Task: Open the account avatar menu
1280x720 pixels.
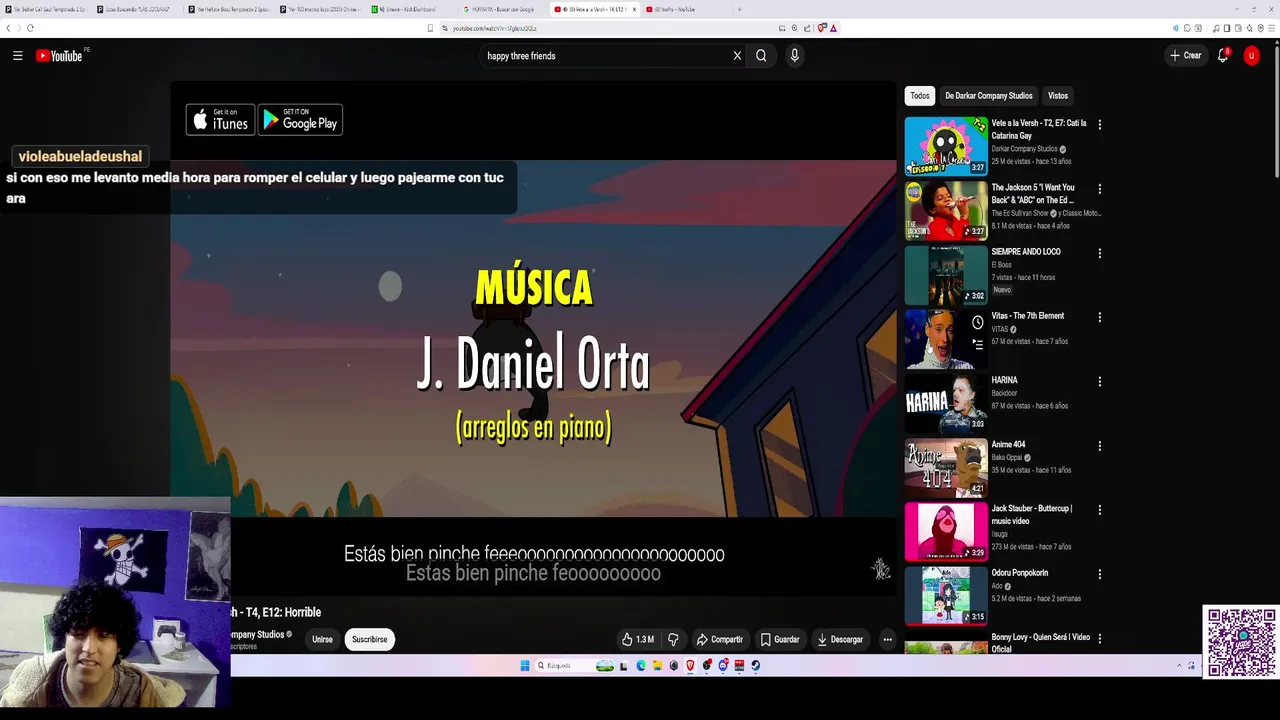Action: (x=1251, y=56)
